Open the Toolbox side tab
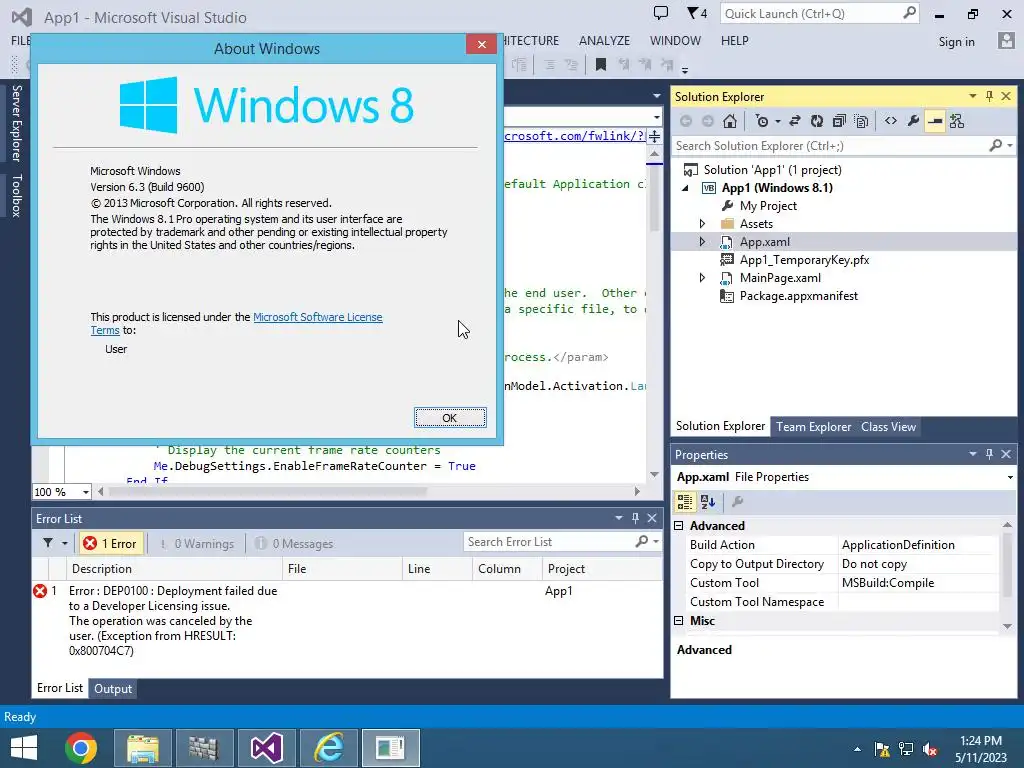 pos(16,195)
